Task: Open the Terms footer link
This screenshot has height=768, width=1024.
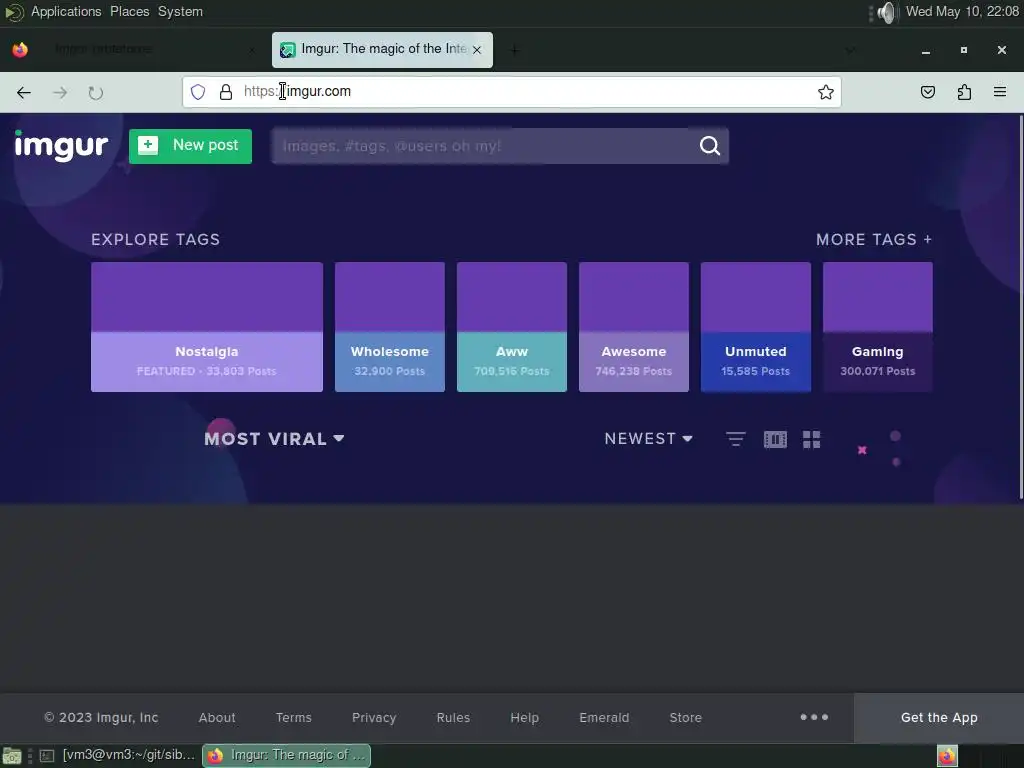Action: pos(294,718)
